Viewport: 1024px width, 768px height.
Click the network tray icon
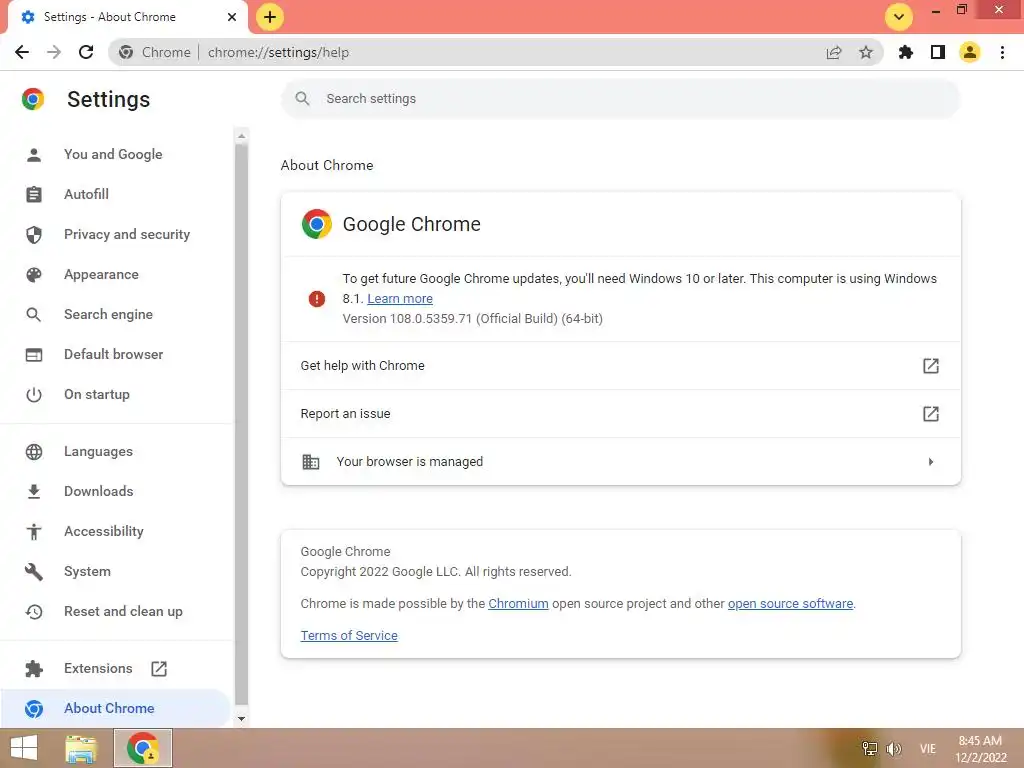(x=869, y=748)
